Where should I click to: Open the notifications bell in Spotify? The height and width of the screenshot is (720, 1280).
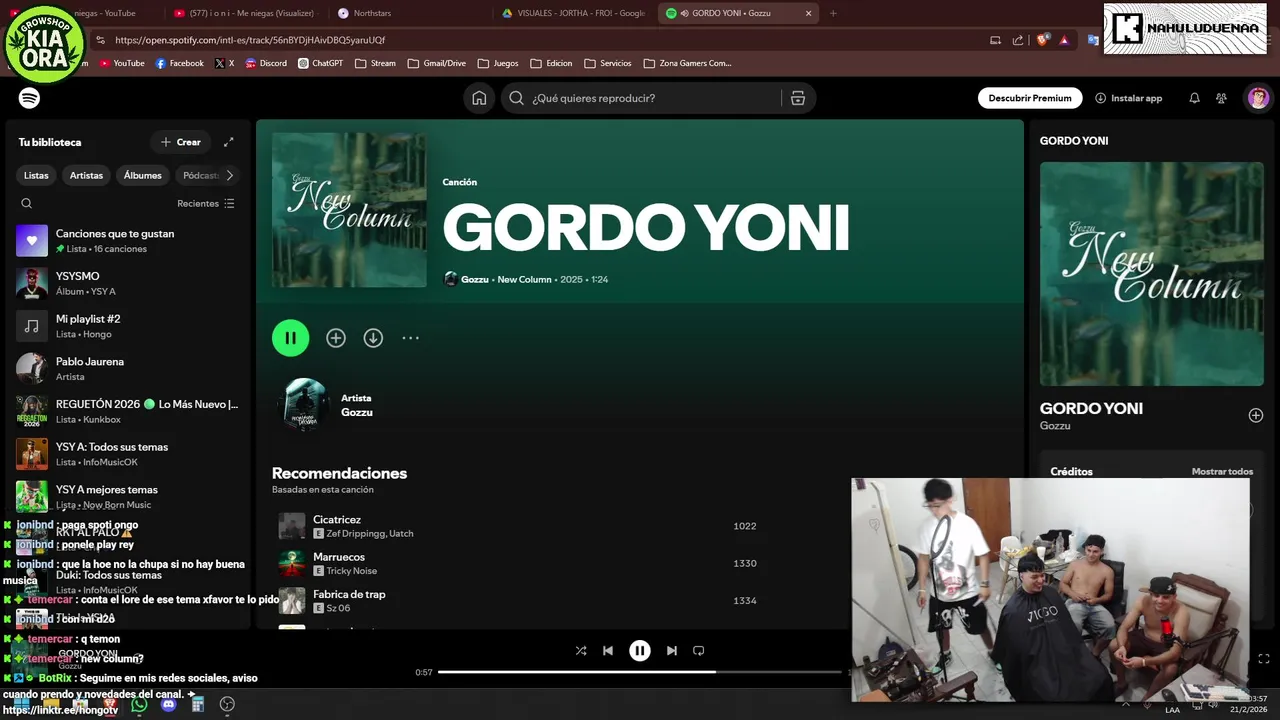point(1194,98)
